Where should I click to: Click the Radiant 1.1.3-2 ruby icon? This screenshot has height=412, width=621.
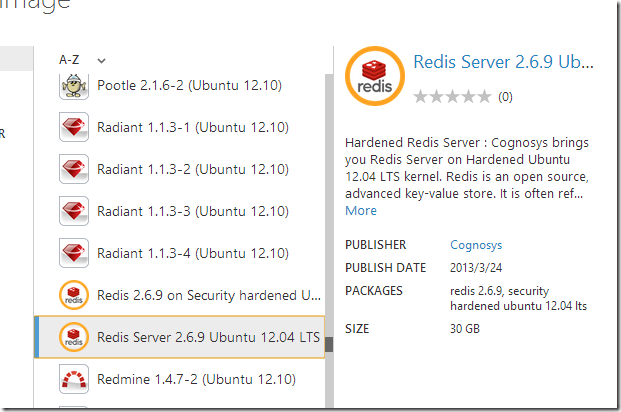coord(74,169)
